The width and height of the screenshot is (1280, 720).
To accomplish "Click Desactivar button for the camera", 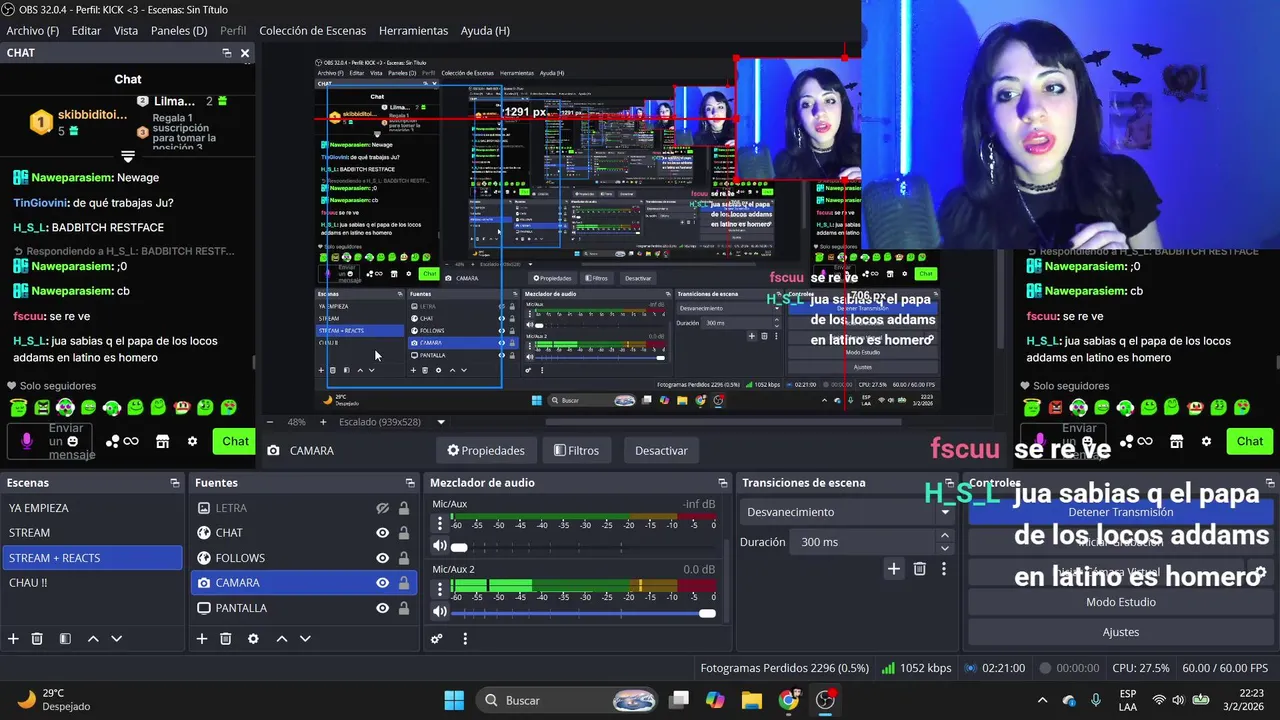I will (661, 450).
